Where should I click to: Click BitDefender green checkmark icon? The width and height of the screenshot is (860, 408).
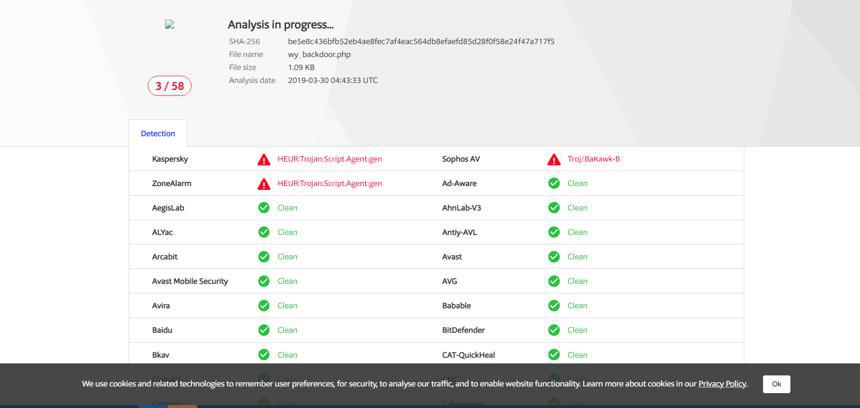pos(554,330)
